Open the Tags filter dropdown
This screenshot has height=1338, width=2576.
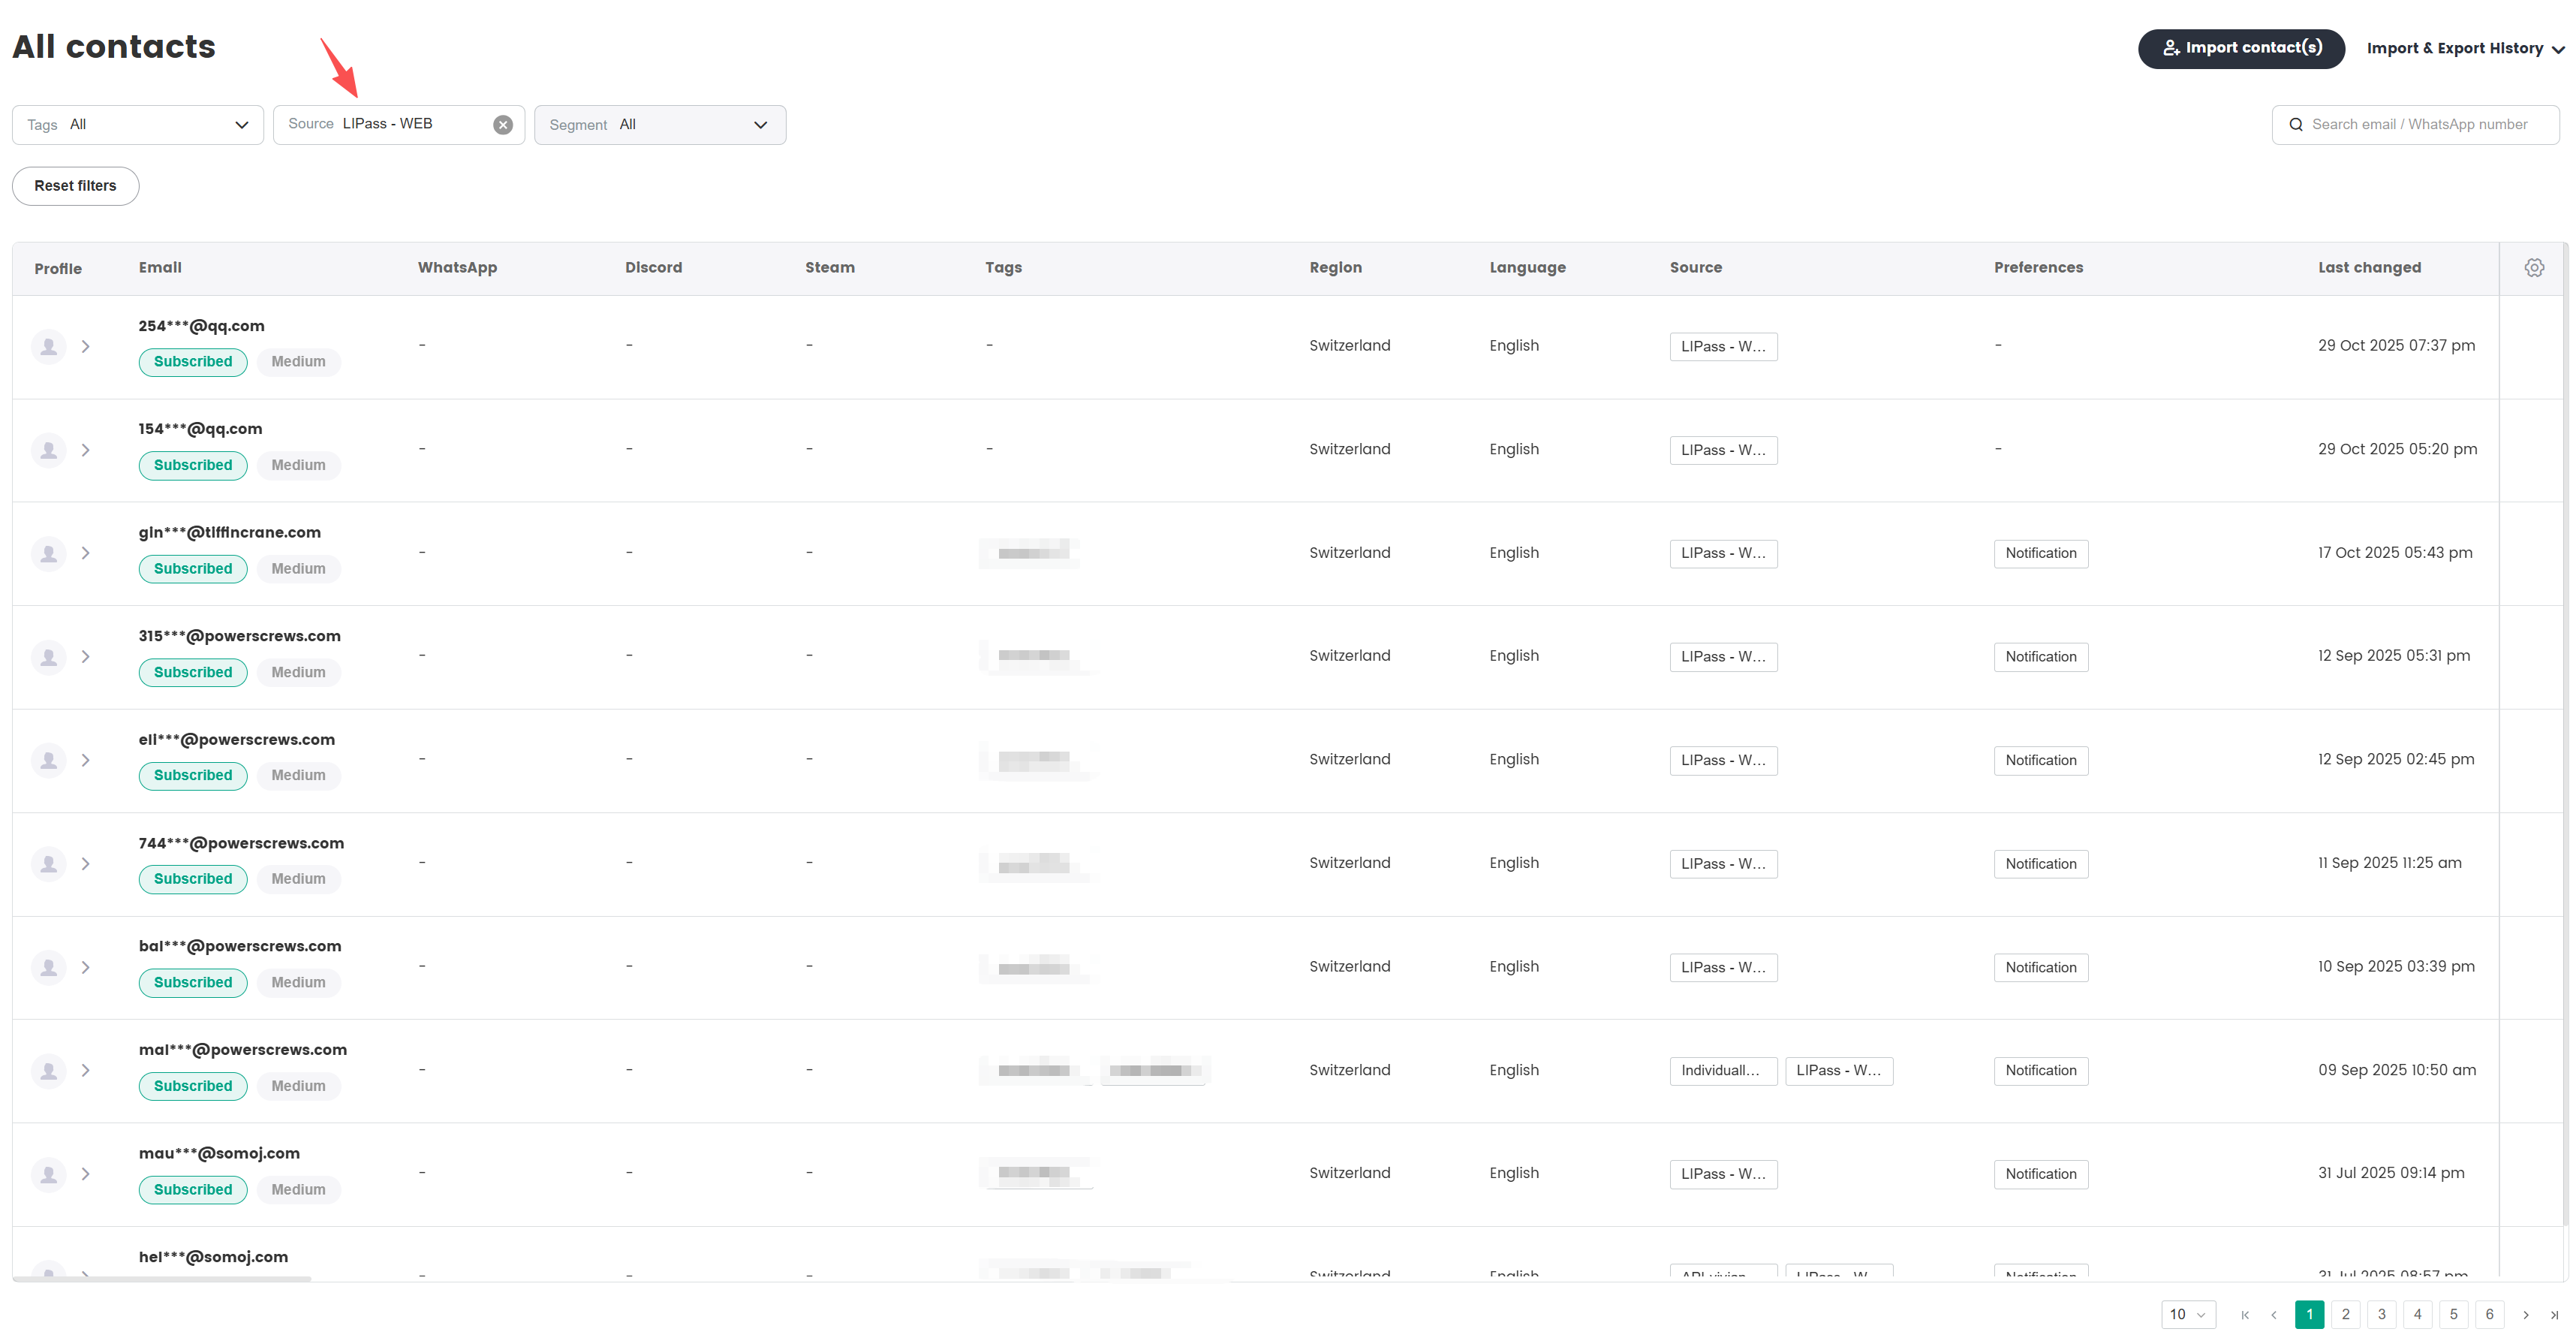tap(137, 124)
